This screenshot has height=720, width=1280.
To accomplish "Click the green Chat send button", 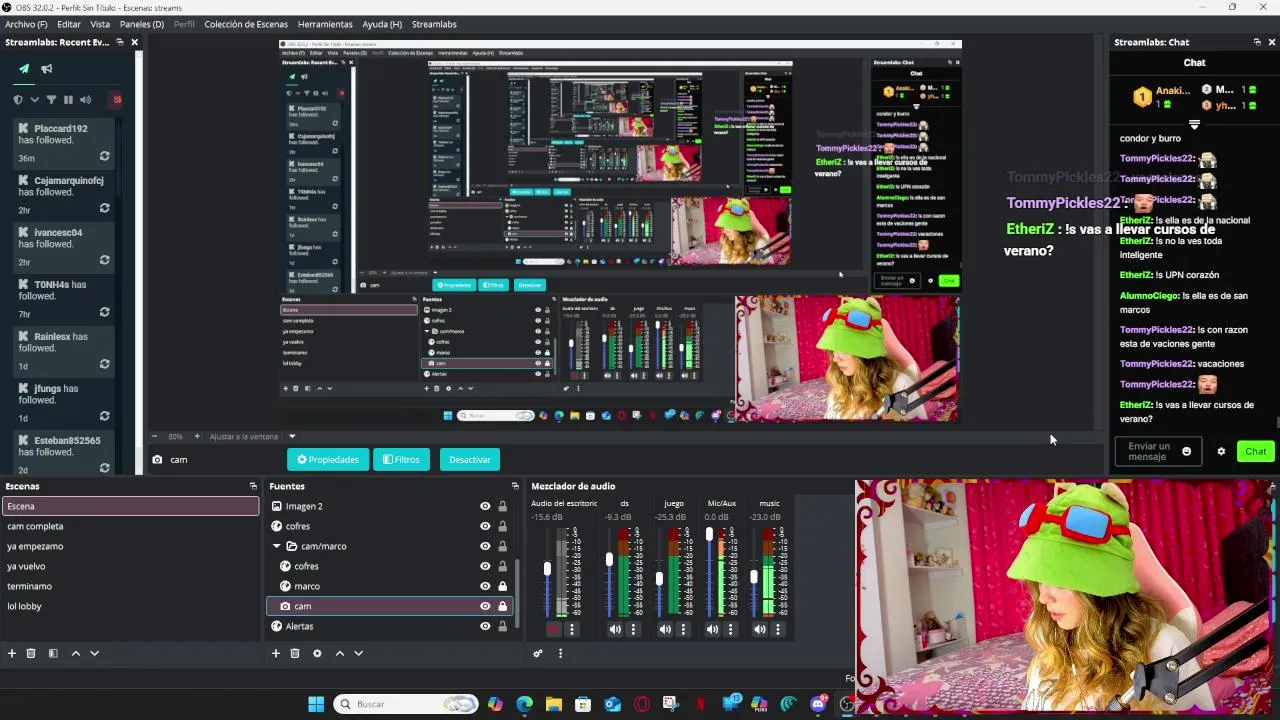I will point(1255,451).
